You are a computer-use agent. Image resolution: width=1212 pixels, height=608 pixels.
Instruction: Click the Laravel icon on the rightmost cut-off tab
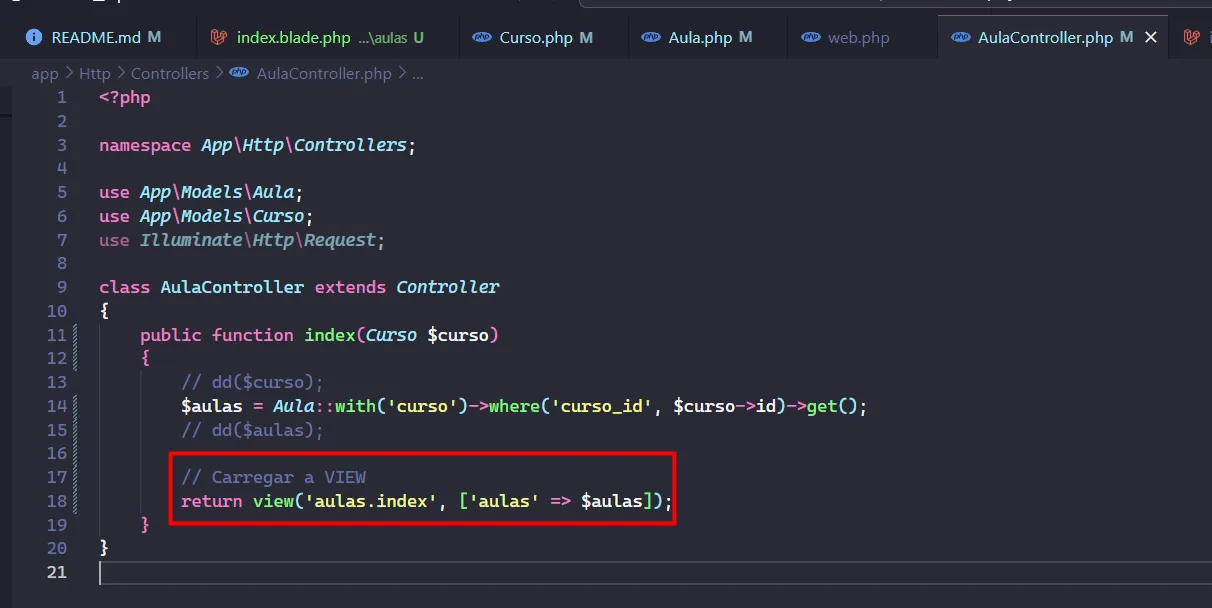click(1191, 38)
